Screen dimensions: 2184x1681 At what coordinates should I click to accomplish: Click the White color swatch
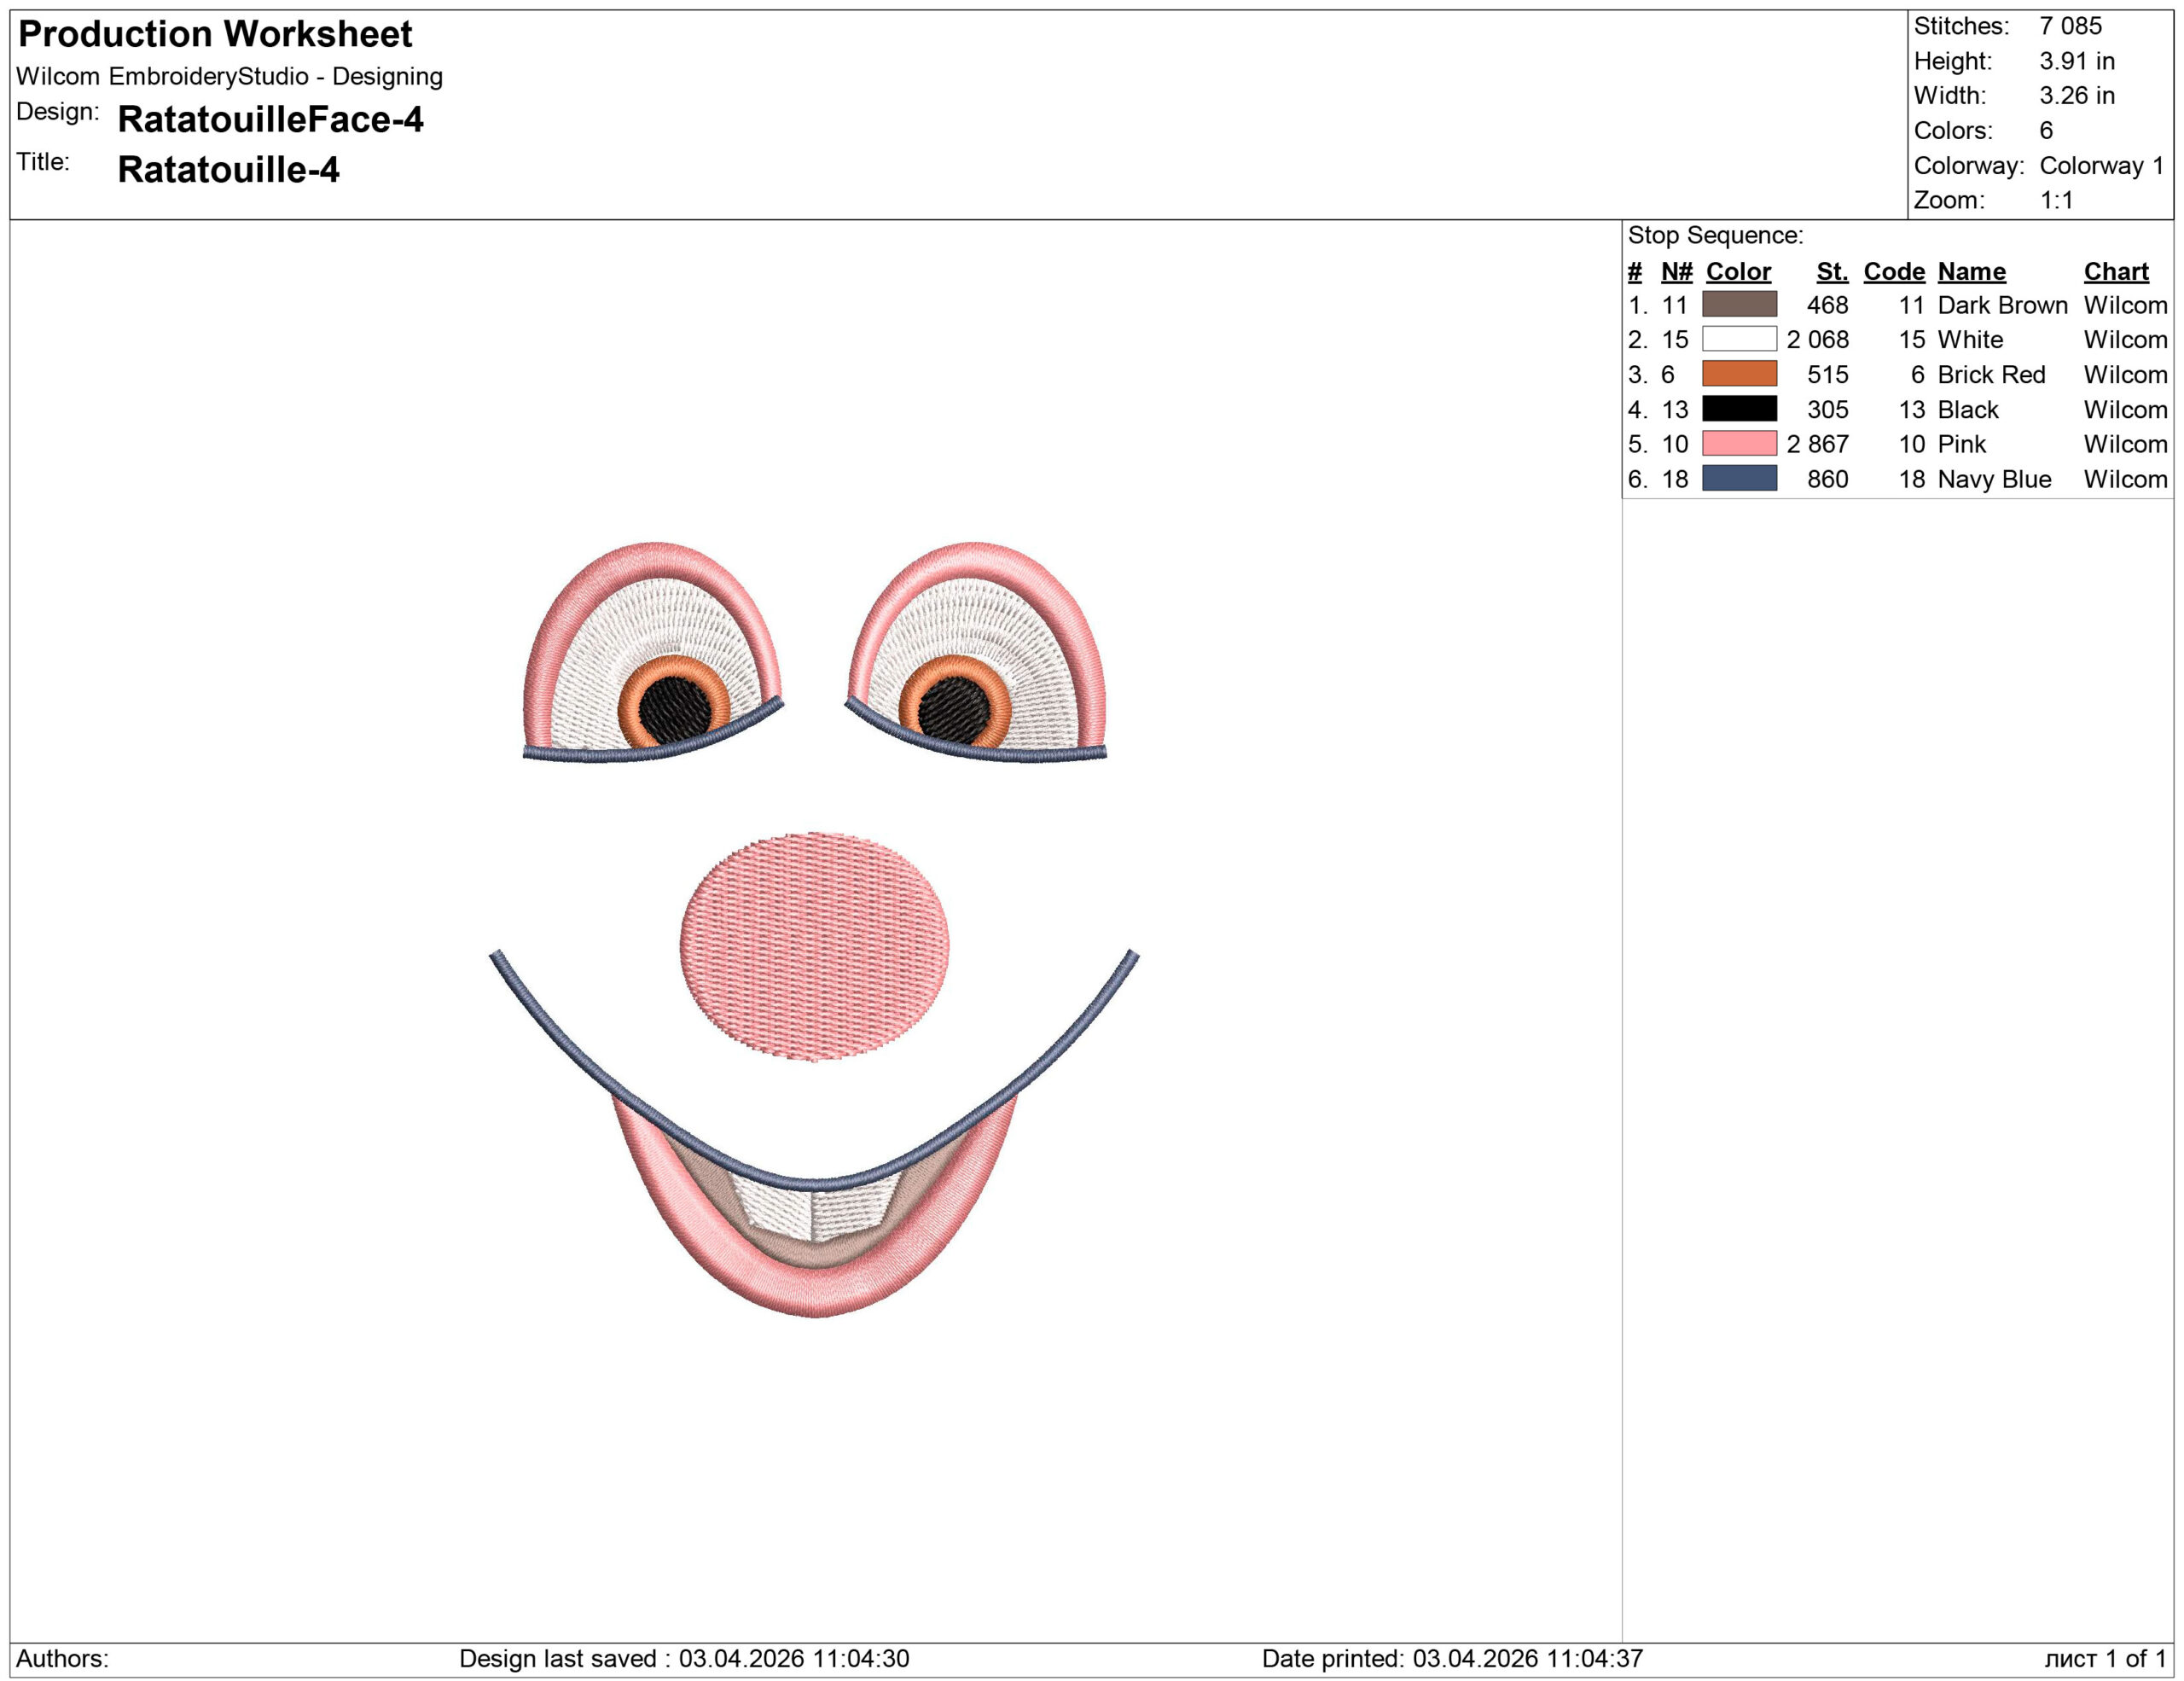1739,339
